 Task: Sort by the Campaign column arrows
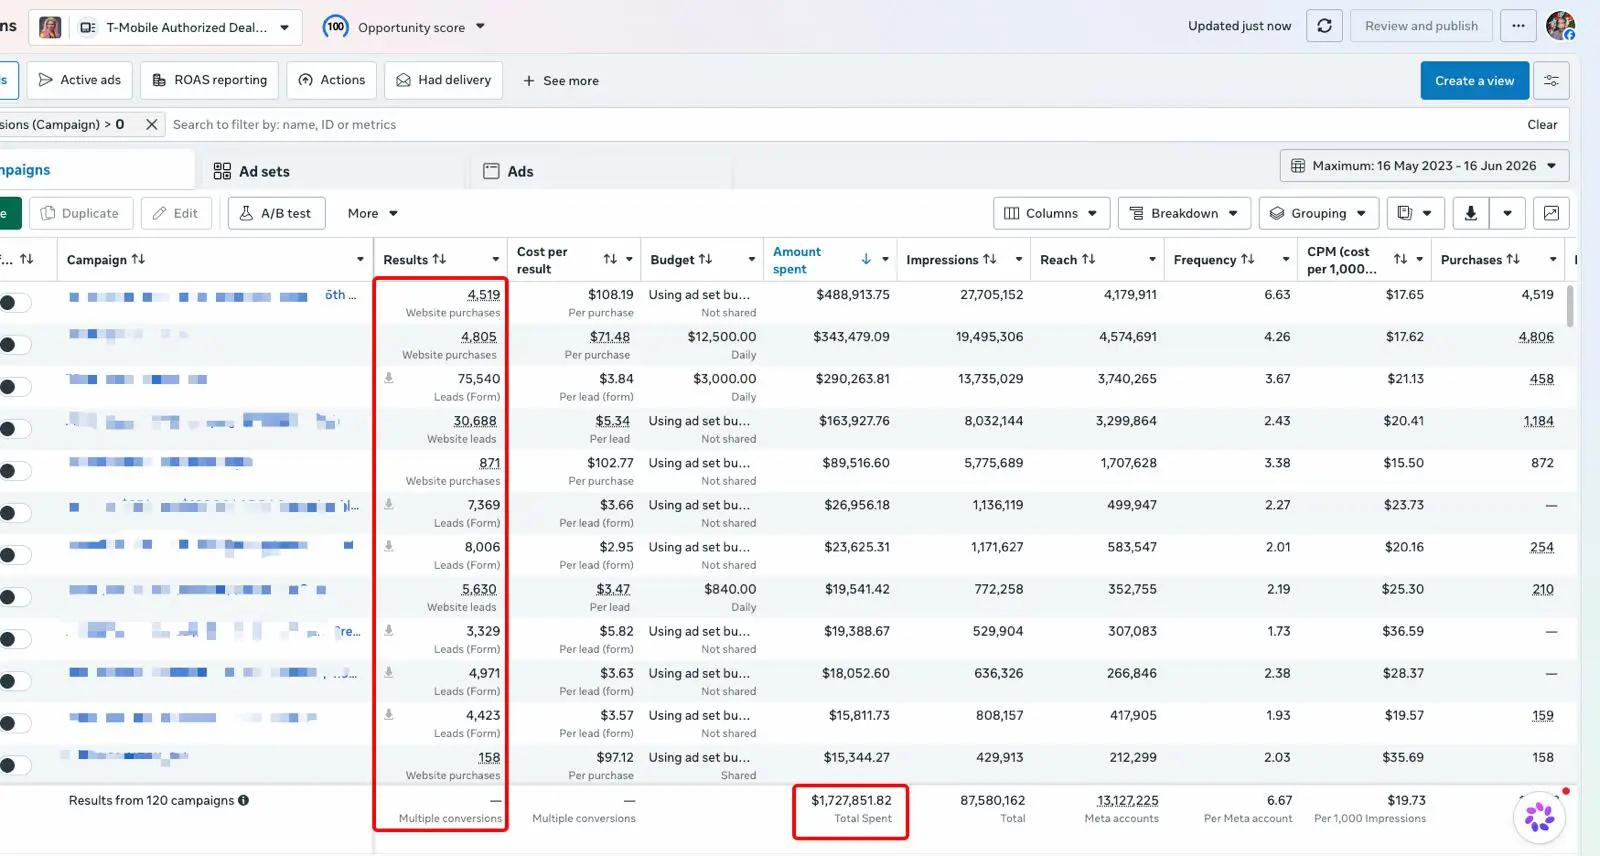[138, 259]
